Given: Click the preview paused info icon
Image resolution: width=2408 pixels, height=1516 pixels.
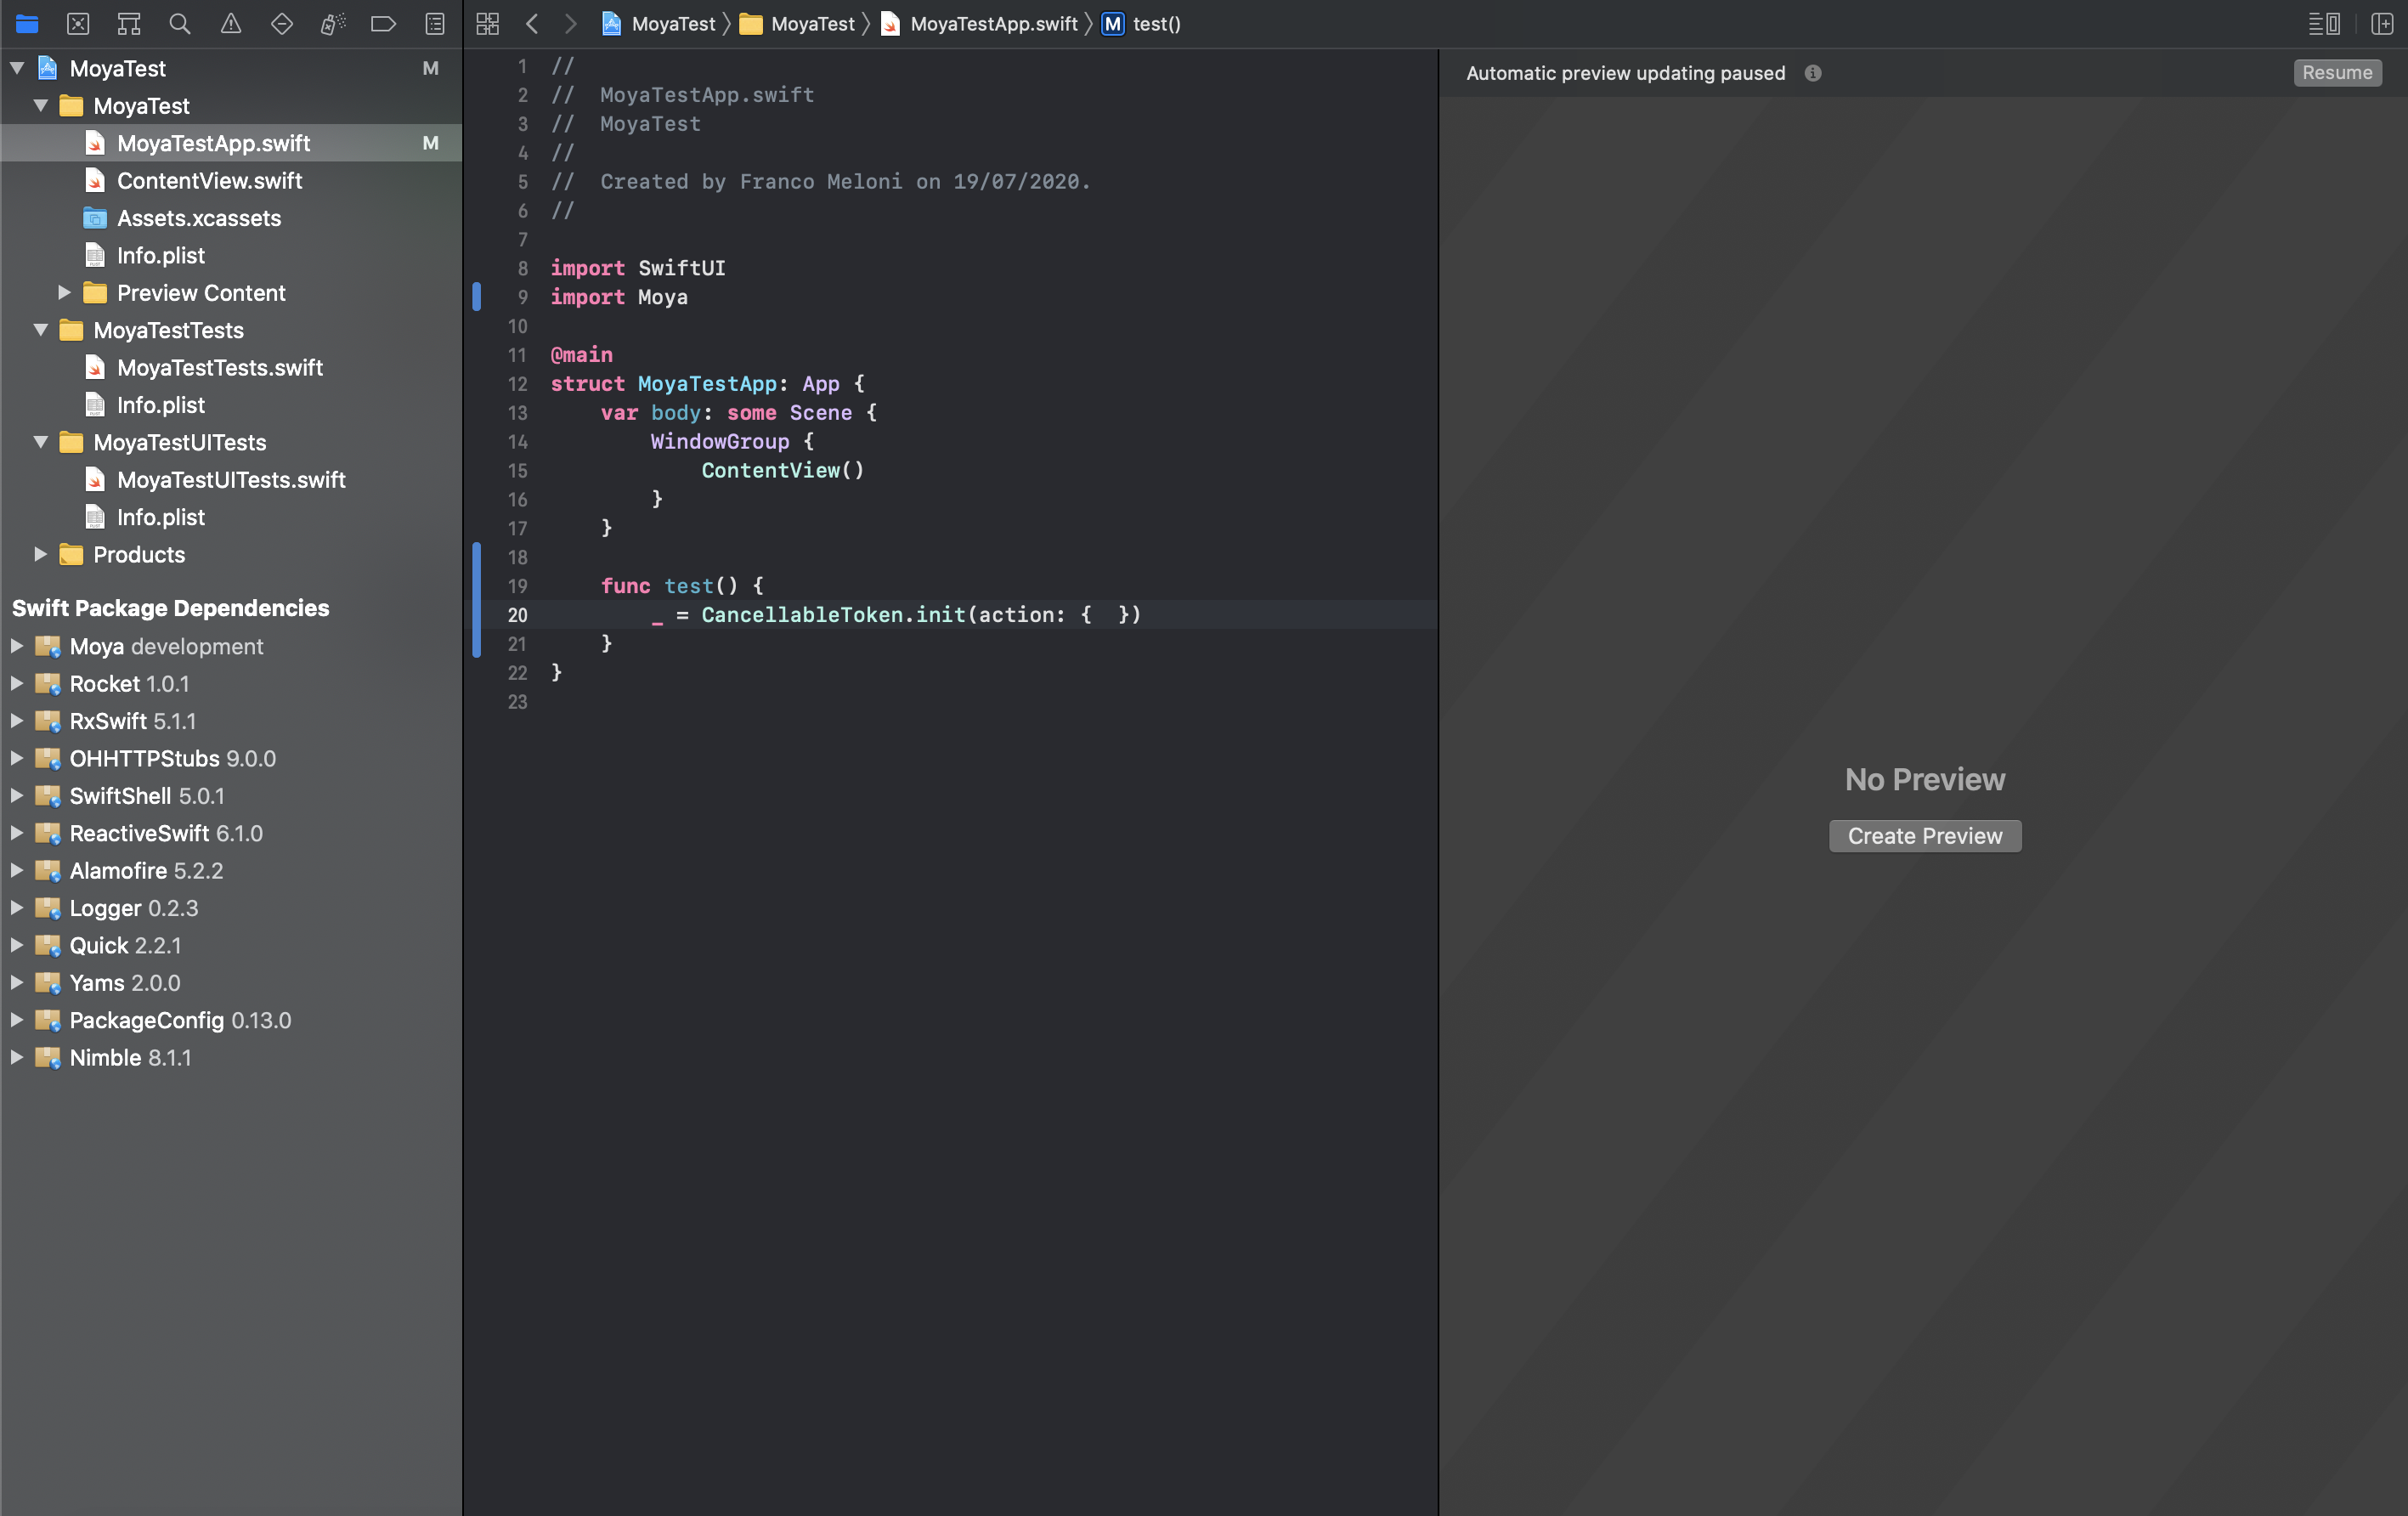Looking at the screenshot, I should [1813, 73].
